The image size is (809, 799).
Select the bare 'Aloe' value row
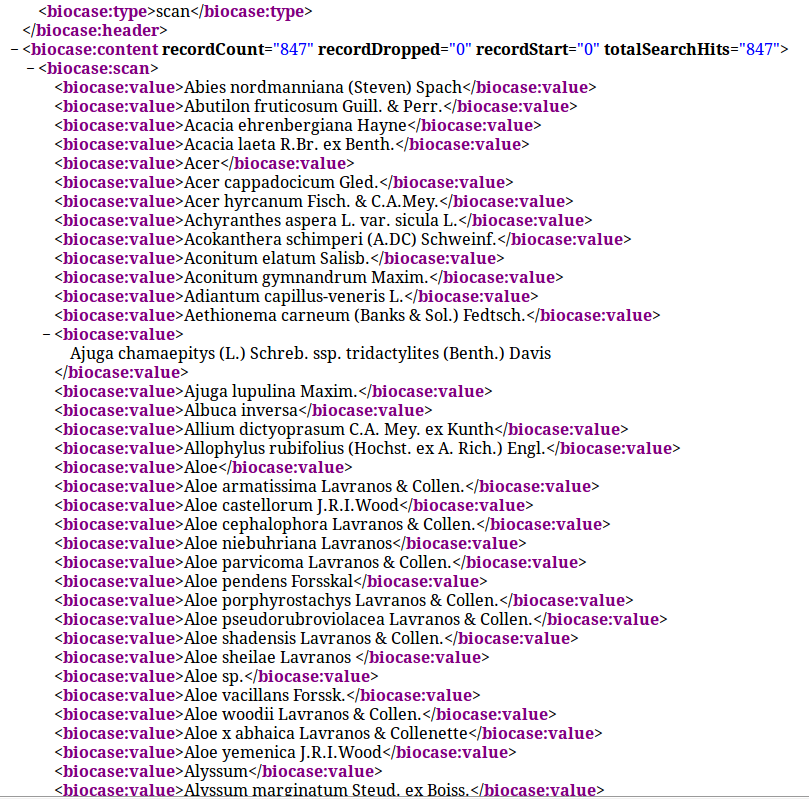(203, 468)
